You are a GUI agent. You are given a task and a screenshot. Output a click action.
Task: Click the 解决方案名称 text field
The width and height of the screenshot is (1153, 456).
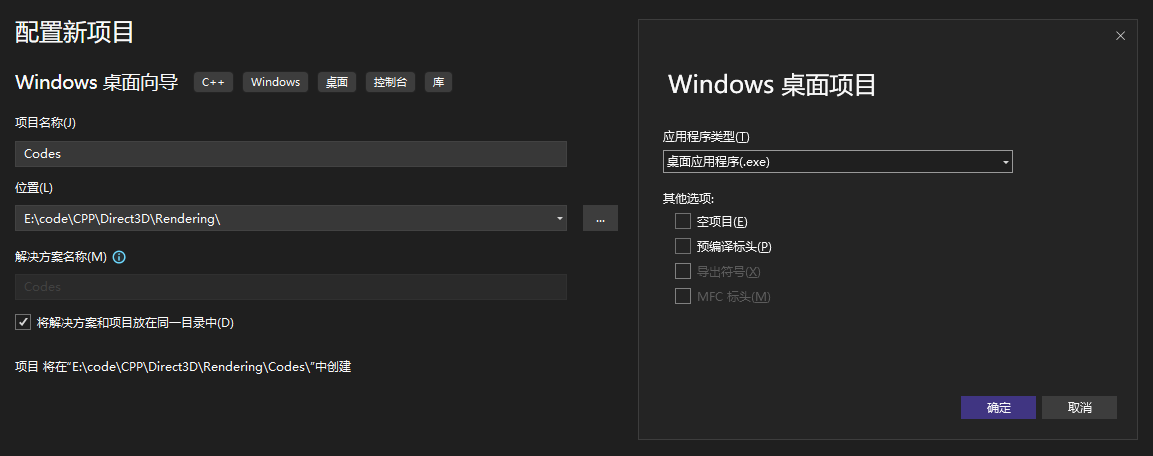(290, 287)
